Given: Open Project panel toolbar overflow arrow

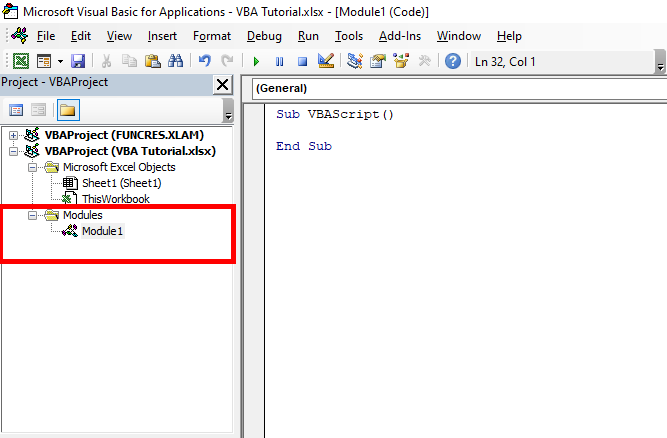Looking at the screenshot, I should [x=228, y=111].
